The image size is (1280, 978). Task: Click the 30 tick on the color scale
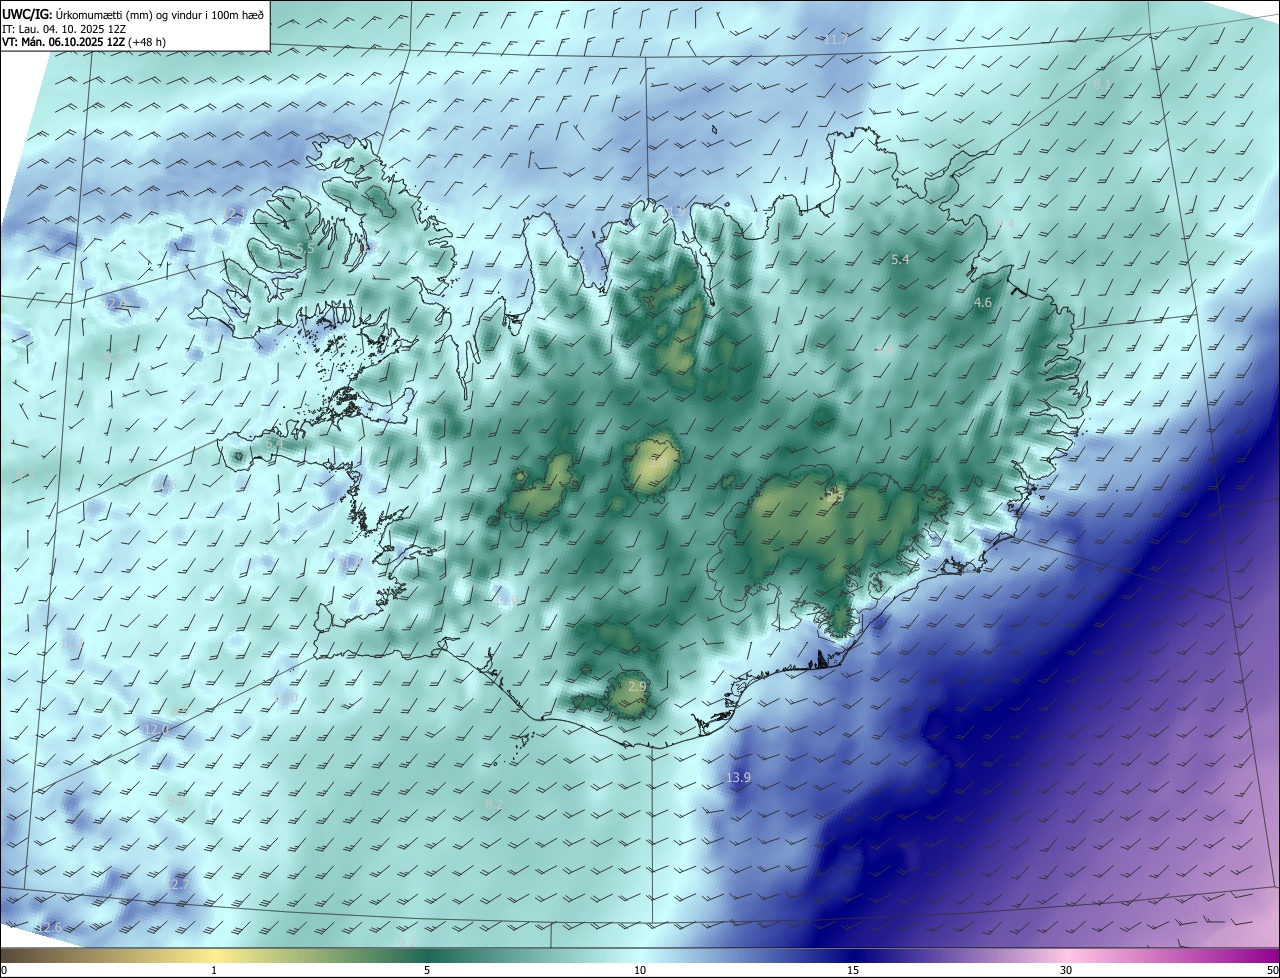tap(1066, 970)
